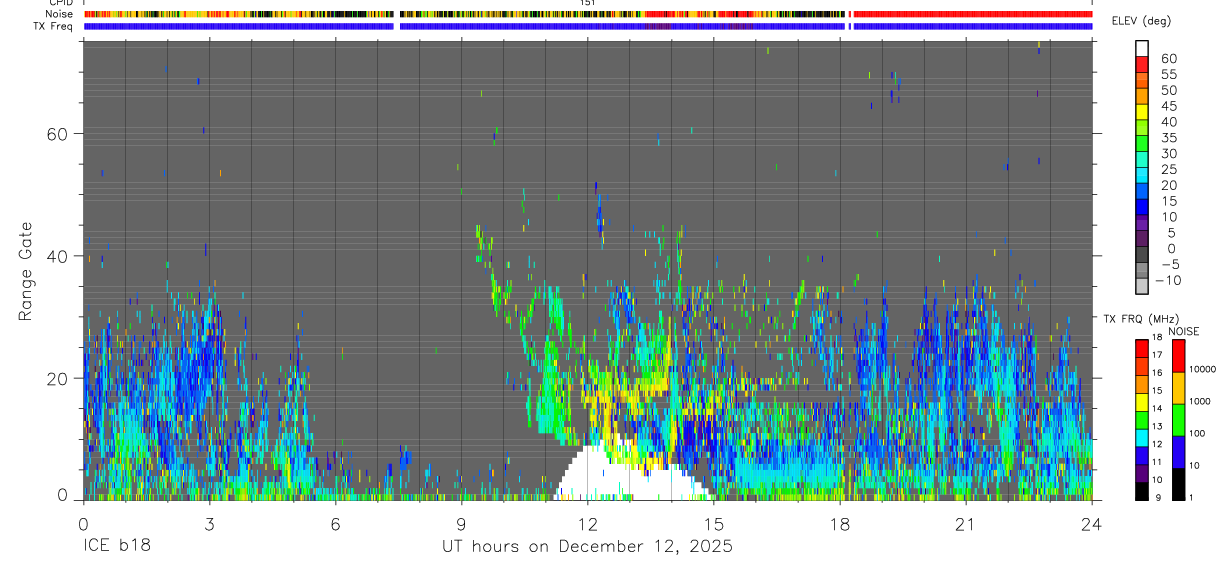Click the TX Freq row label at top left
The image size is (1228, 567).
53,26
